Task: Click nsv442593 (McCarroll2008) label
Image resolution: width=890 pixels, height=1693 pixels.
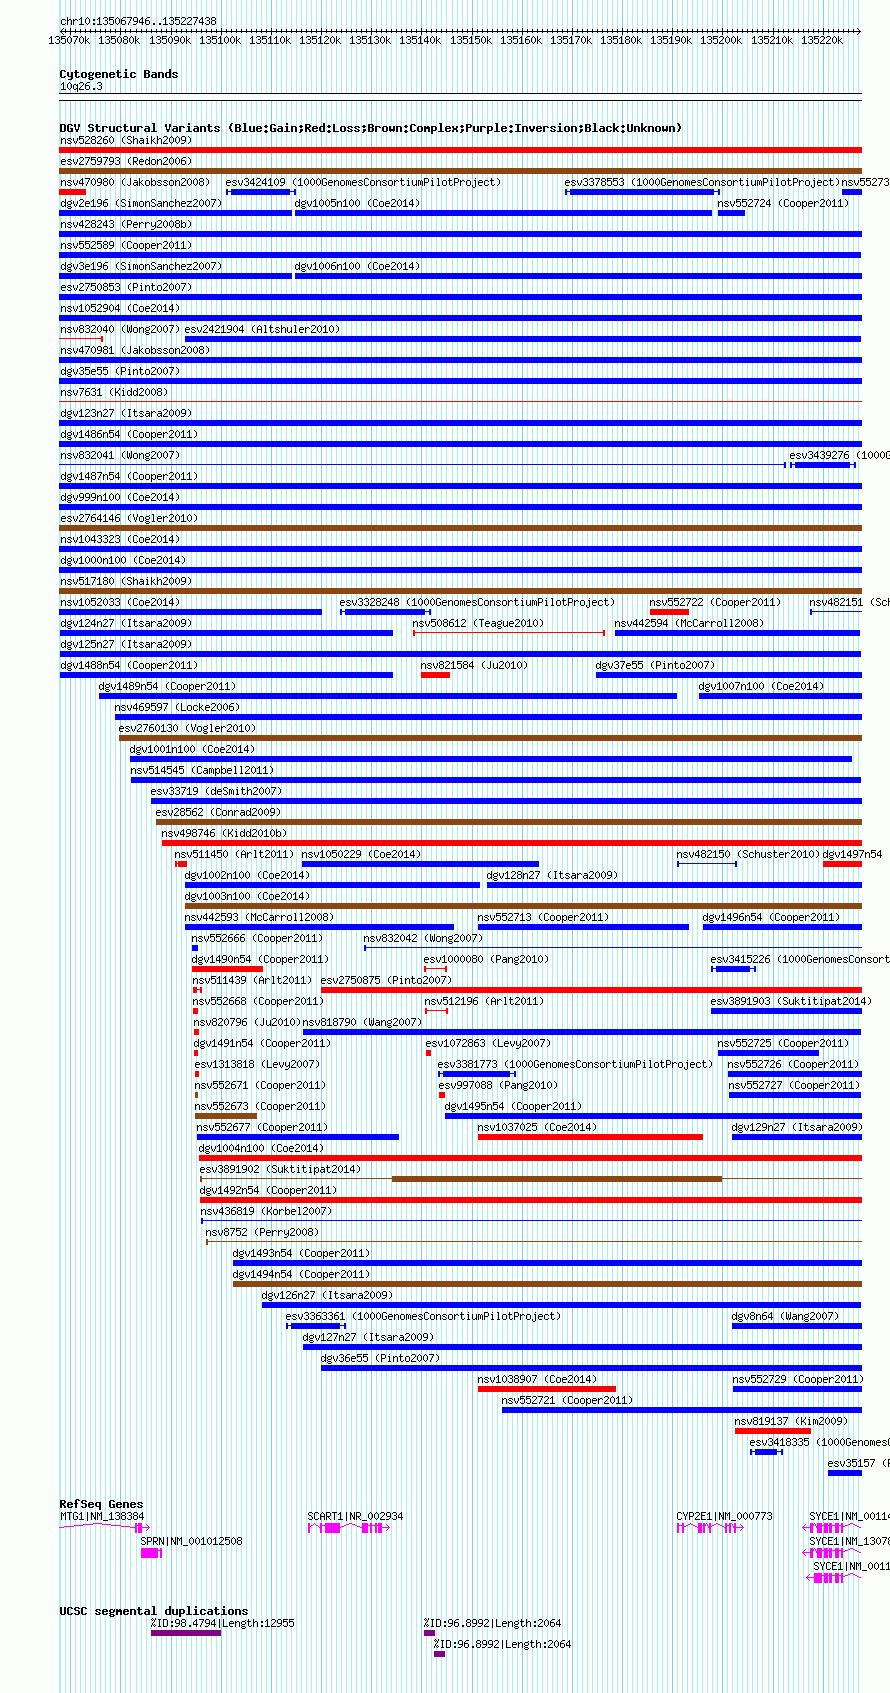Action: pos(260,917)
